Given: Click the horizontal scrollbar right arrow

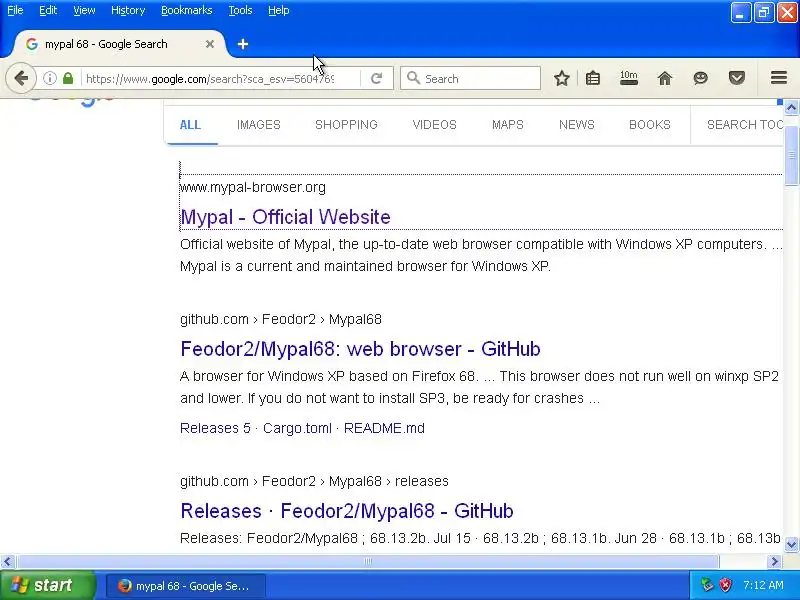Looking at the screenshot, I should 774,562.
